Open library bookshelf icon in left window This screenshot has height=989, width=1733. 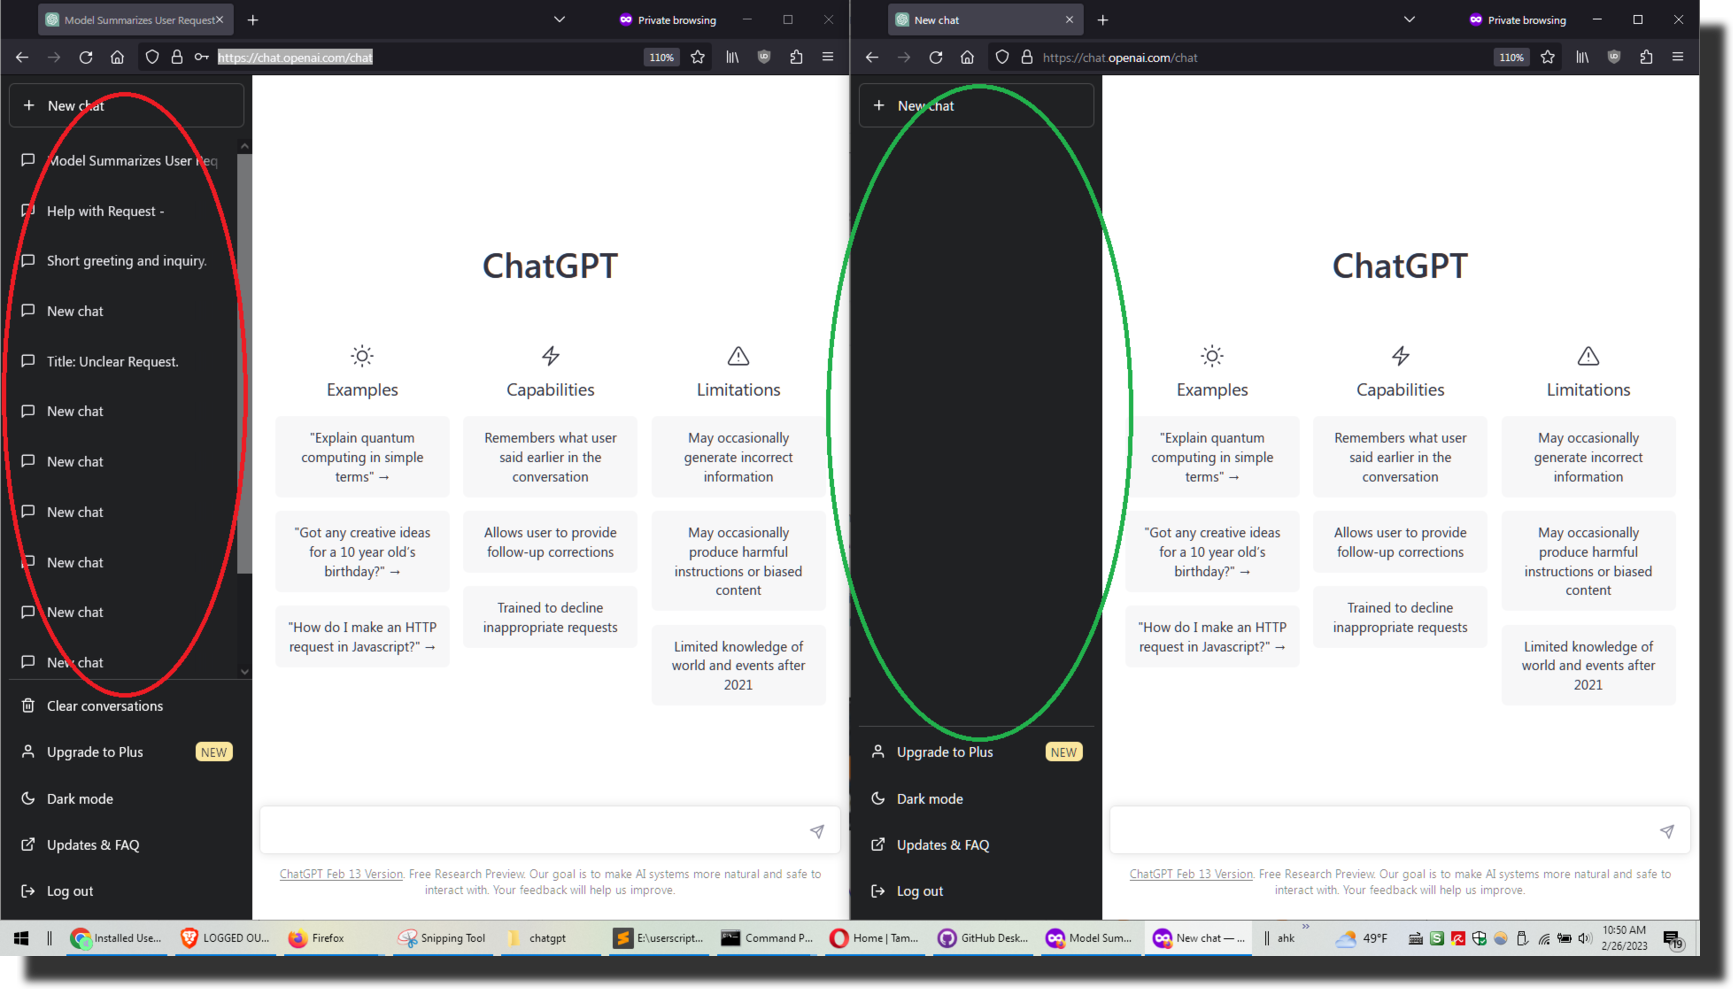click(733, 57)
